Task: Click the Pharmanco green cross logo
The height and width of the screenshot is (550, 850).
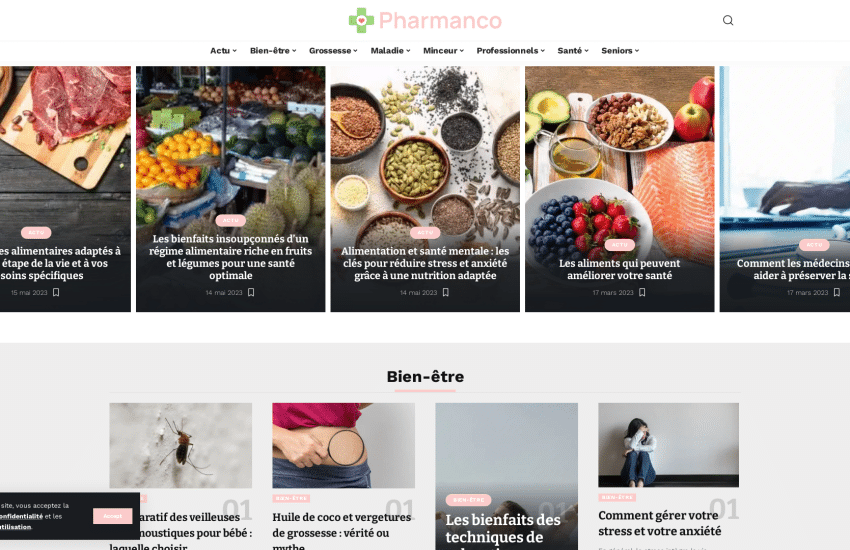Action: (361, 21)
